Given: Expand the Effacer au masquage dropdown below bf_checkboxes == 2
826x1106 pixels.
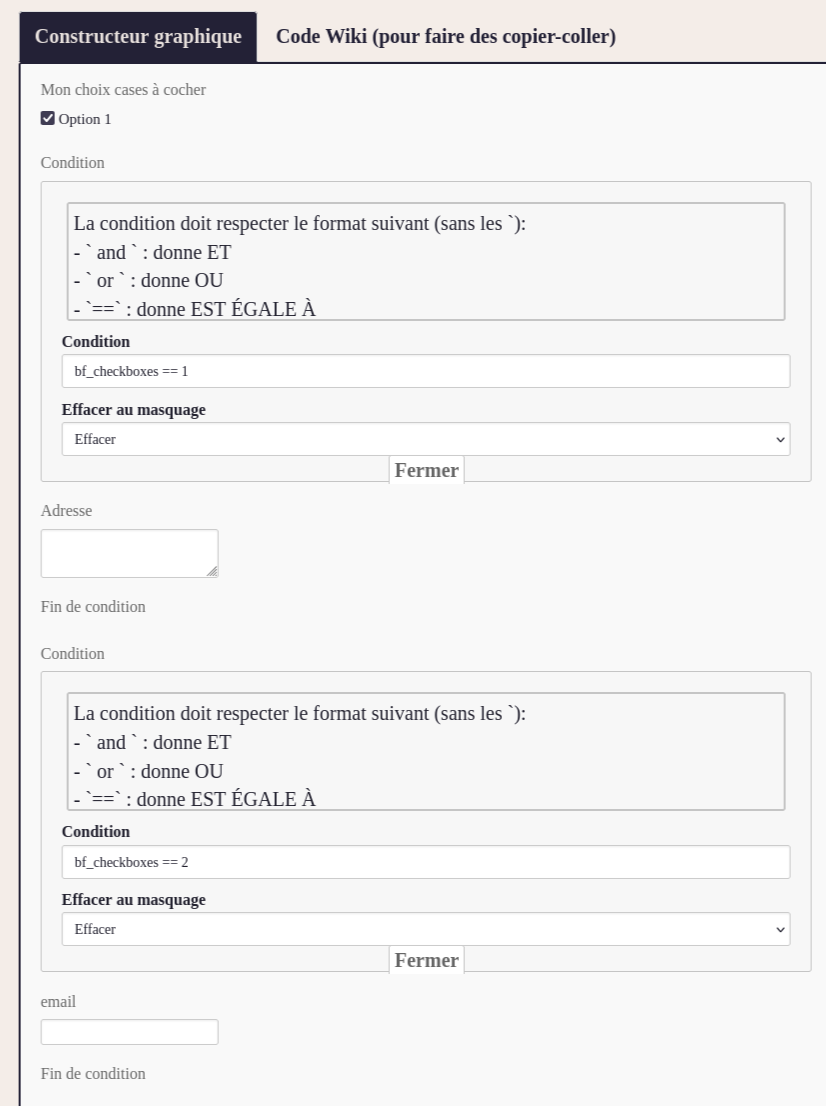Looking at the screenshot, I should (x=426, y=930).
